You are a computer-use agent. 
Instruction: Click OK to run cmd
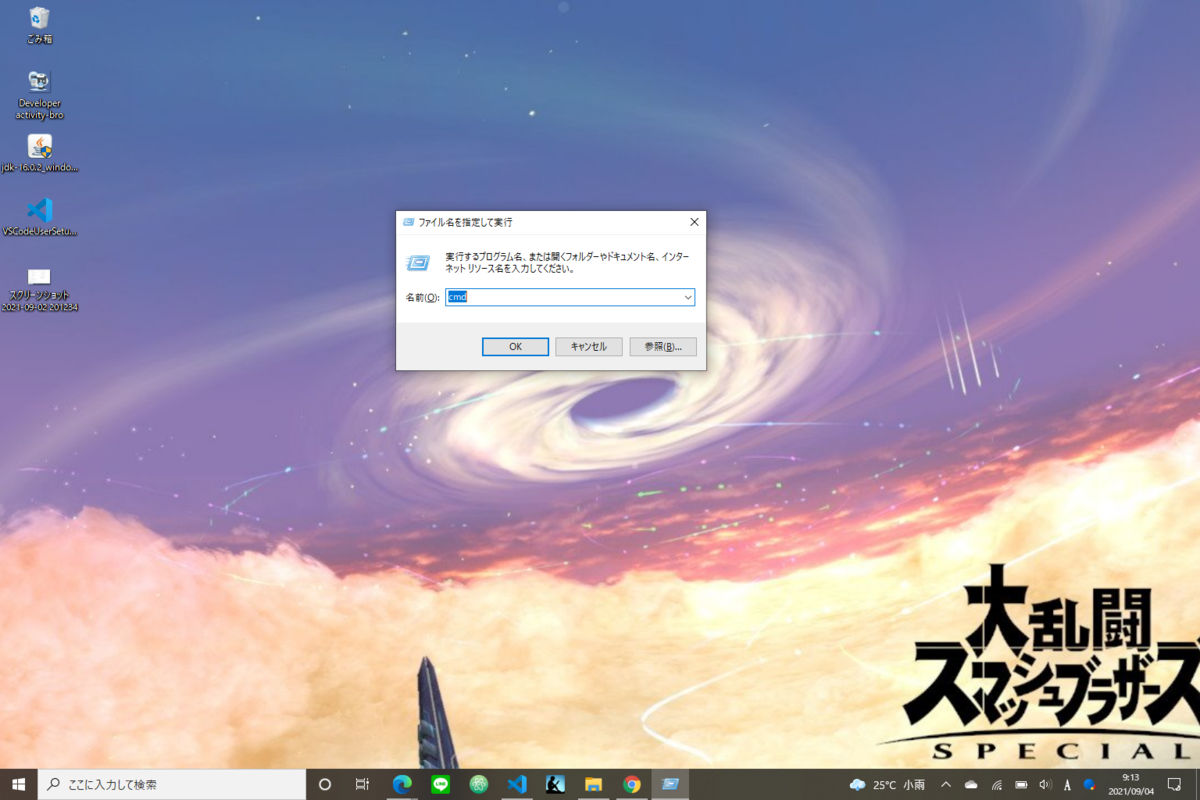[x=515, y=346]
